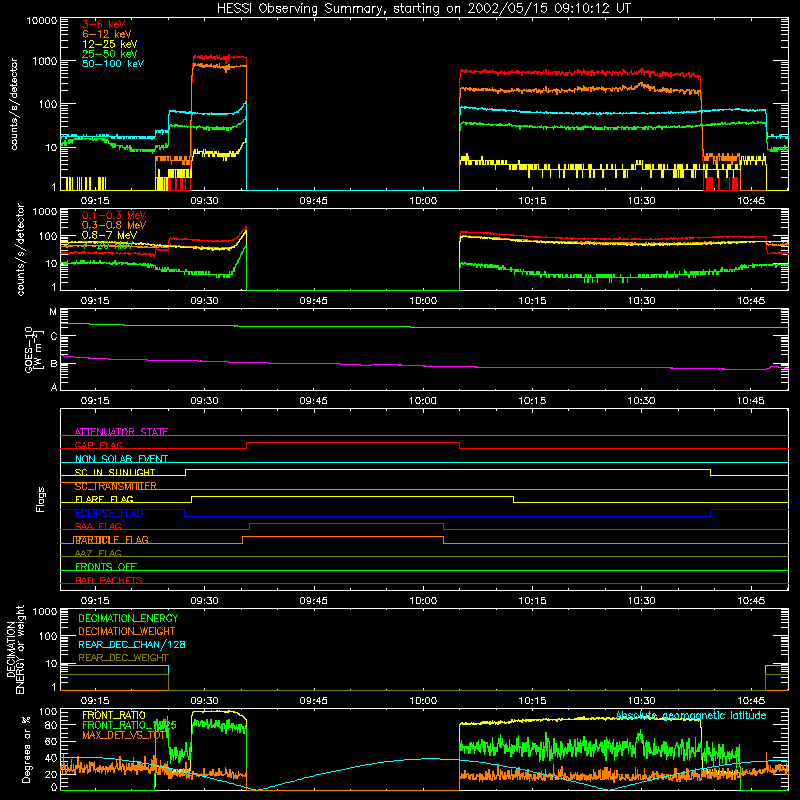
Task: Select the SC_IN_SUNLIGHT flag label
Action: pos(115,472)
